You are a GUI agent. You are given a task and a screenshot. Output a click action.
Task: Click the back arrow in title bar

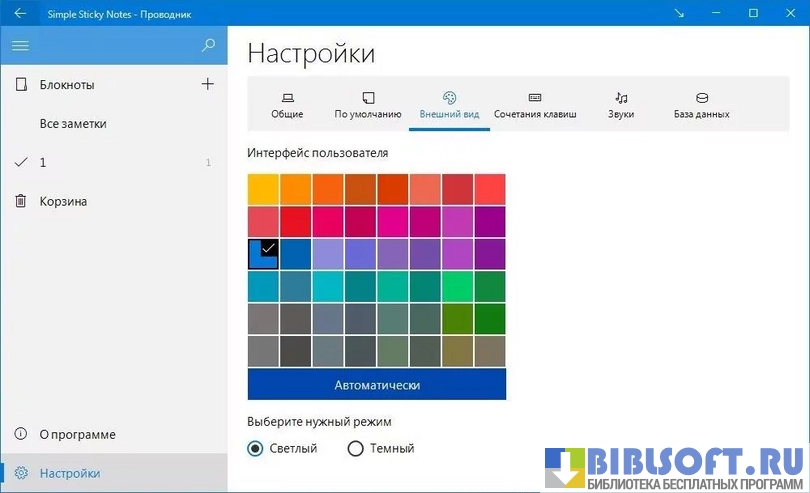coord(20,14)
